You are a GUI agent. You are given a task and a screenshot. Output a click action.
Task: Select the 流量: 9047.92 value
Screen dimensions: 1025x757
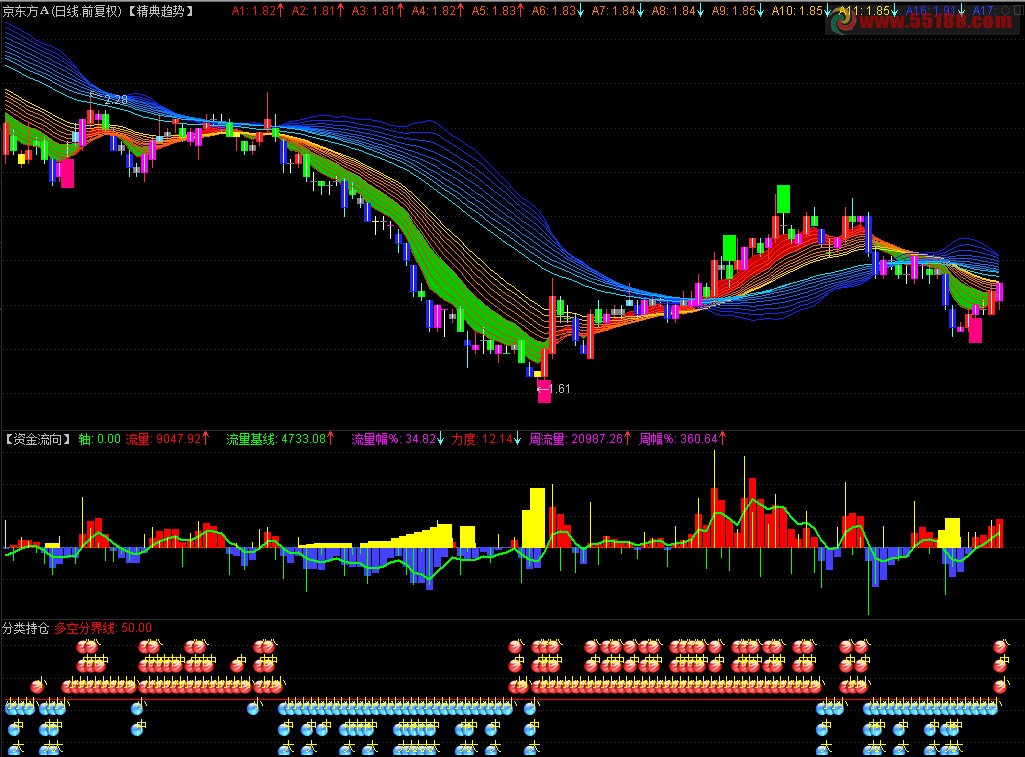167,439
